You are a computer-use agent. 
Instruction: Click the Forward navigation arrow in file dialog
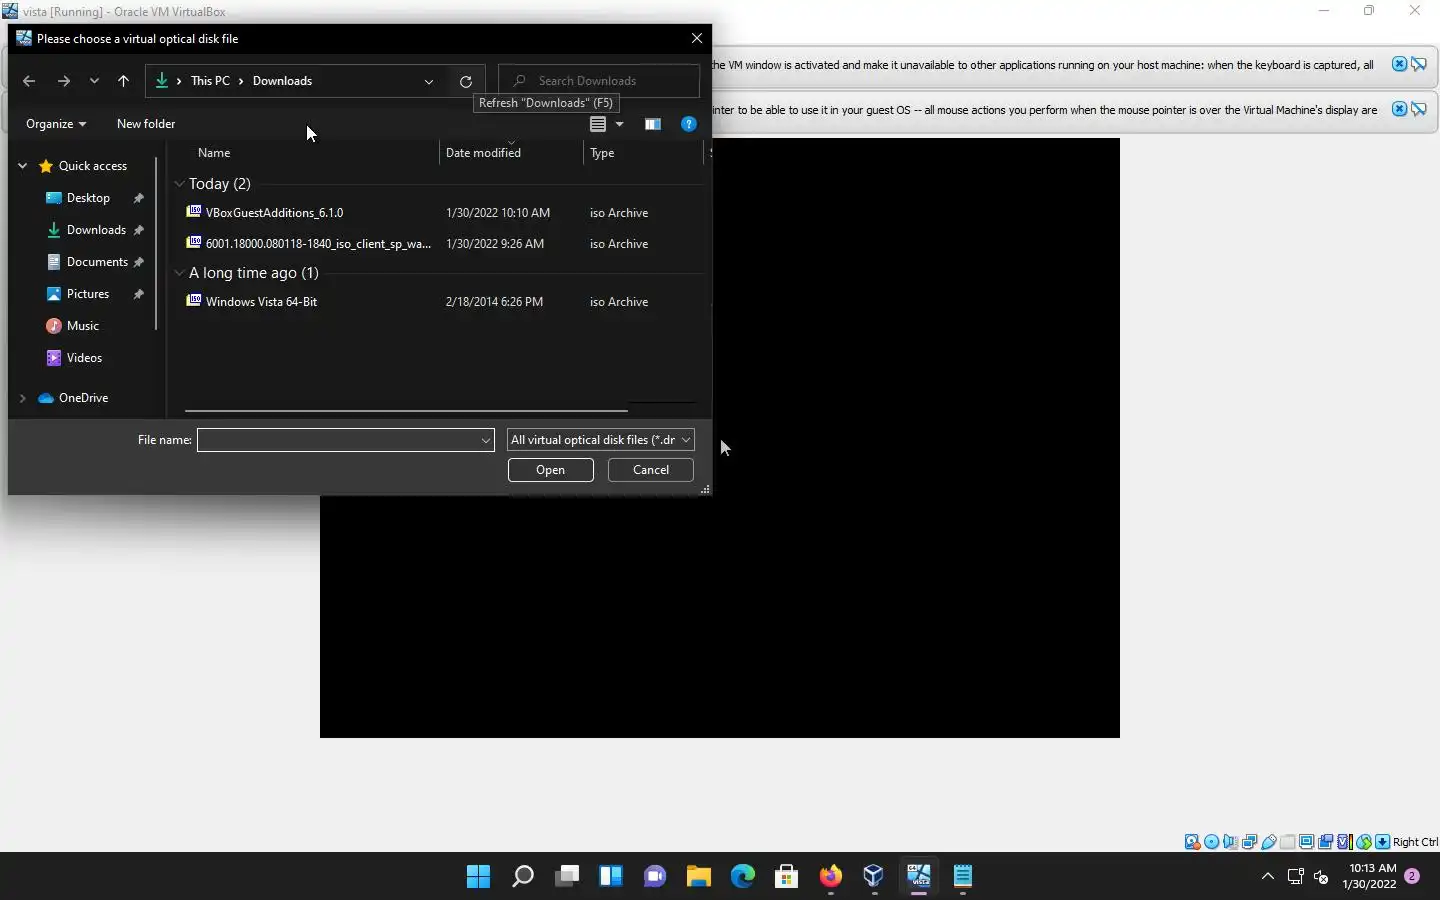[x=63, y=81]
